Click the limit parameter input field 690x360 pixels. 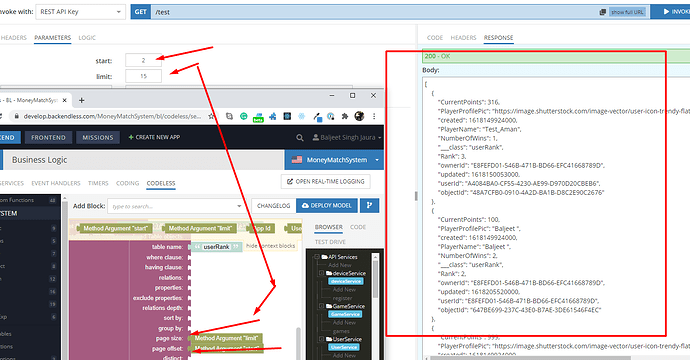click(143, 76)
